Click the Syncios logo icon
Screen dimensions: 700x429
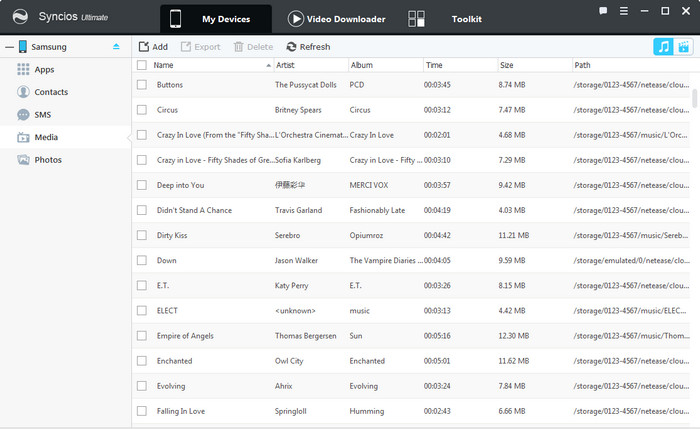pyautogui.click(x=20, y=17)
